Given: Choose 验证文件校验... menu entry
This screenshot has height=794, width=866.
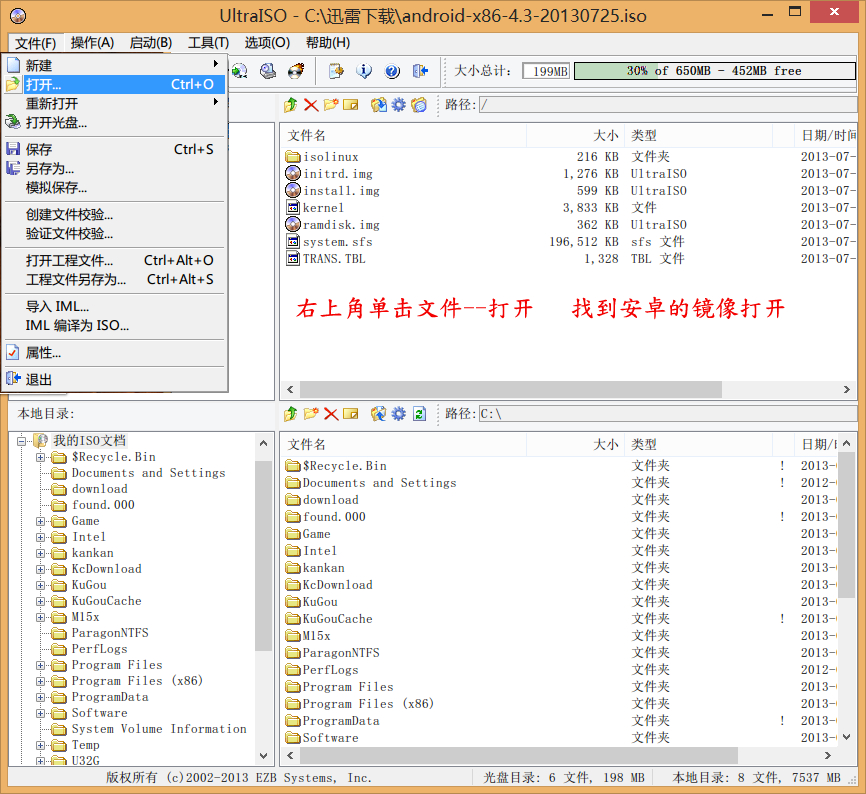Looking at the screenshot, I should click(x=115, y=234).
